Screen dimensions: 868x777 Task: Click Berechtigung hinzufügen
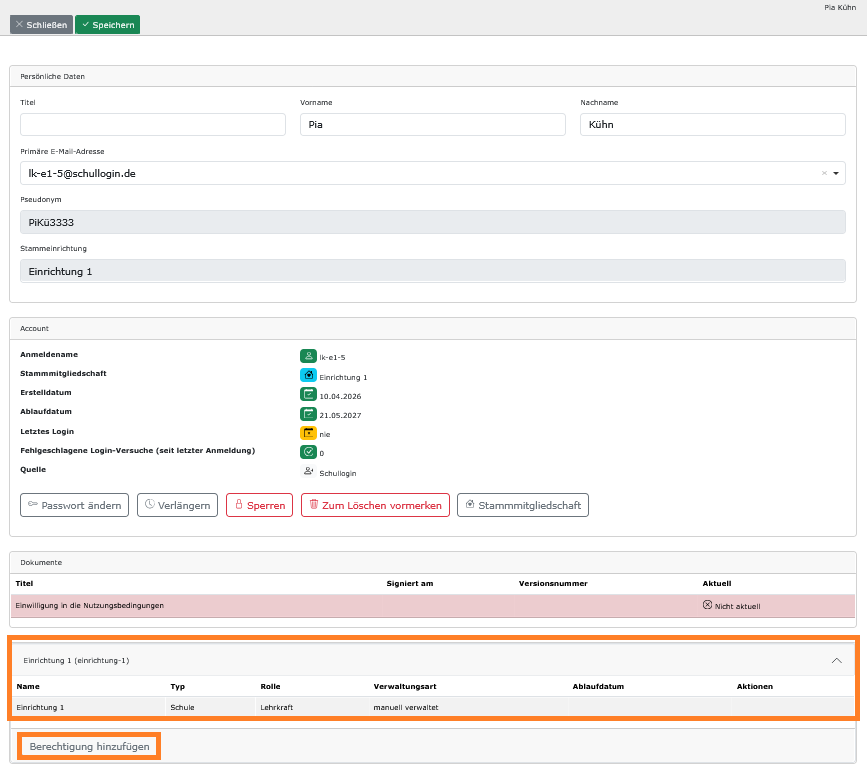[89, 747]
